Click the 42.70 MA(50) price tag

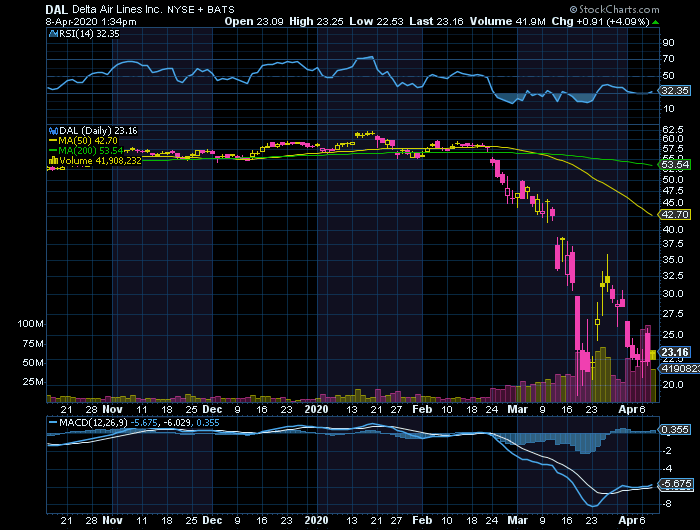click(675, 214)
